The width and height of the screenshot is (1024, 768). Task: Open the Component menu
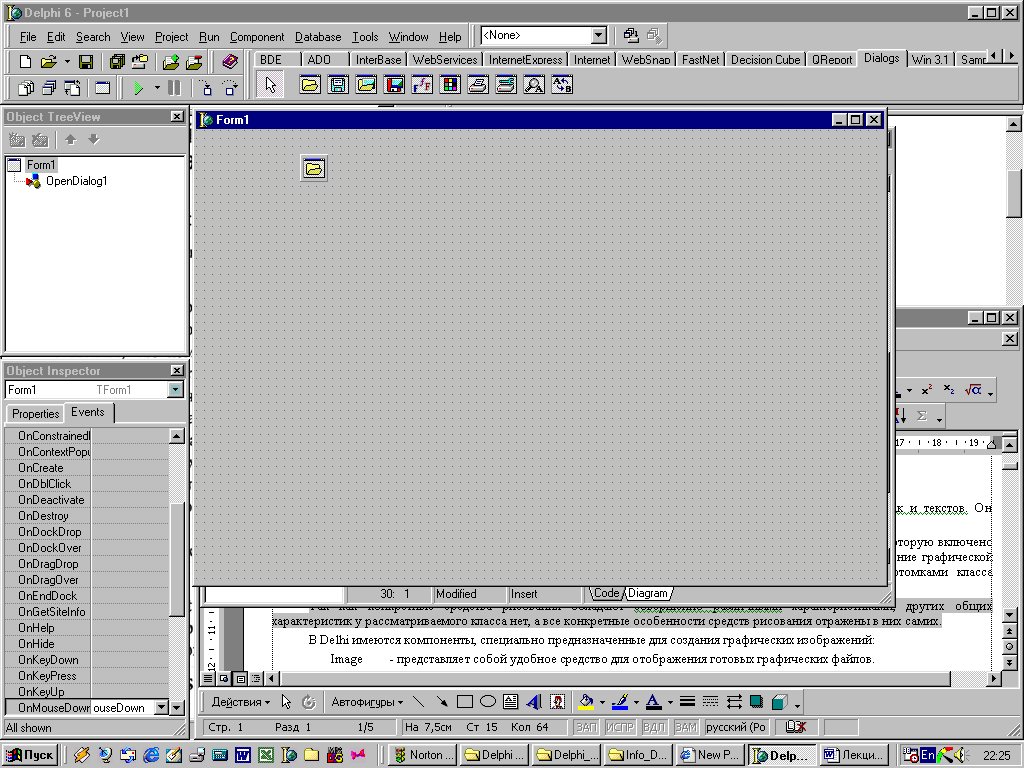[x=257, y=37]
